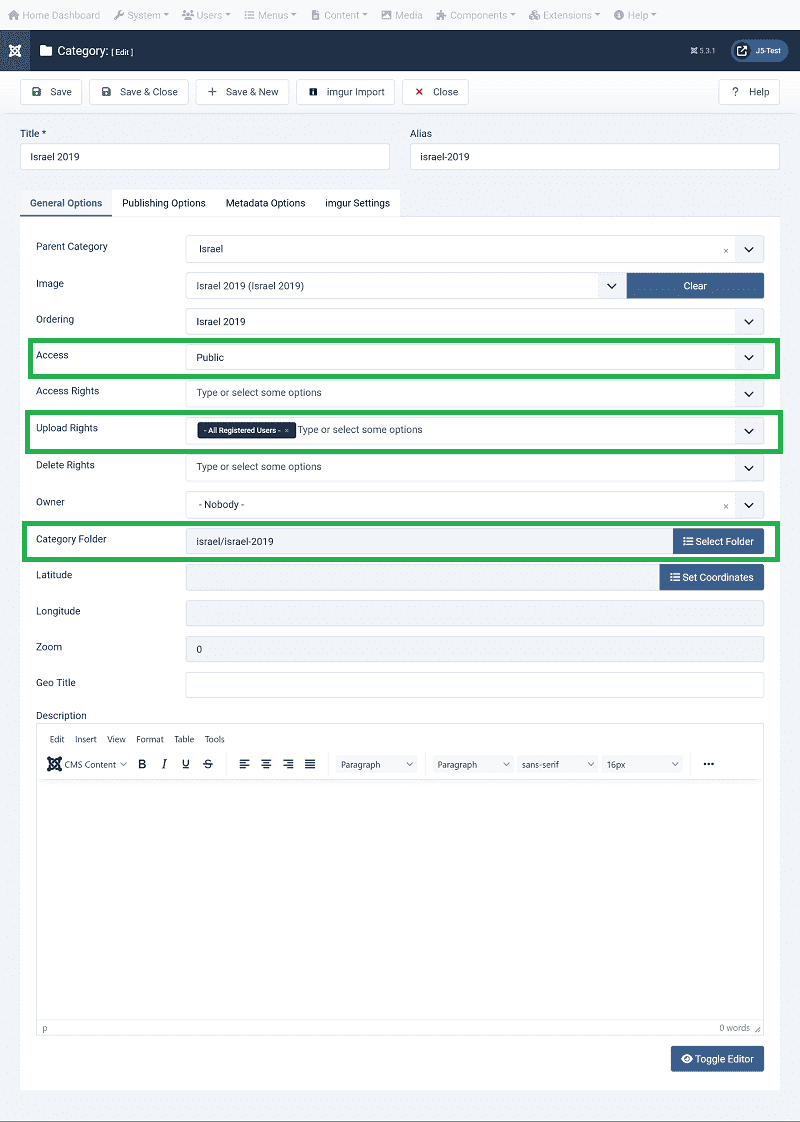Open the Components menu
Image resolution: width=800 pixels, height=1122 pixels.
point(476,15)
